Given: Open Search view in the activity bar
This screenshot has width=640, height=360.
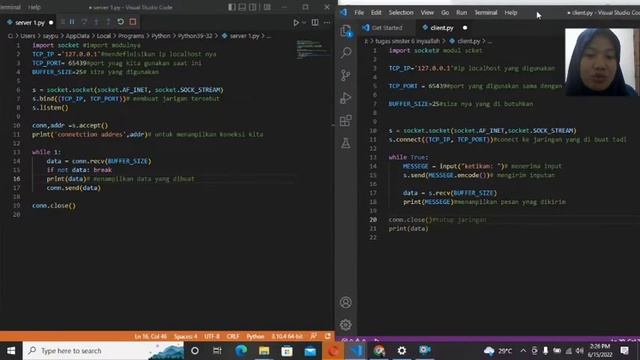Looking at the screenshot, I should coord(346,53).
